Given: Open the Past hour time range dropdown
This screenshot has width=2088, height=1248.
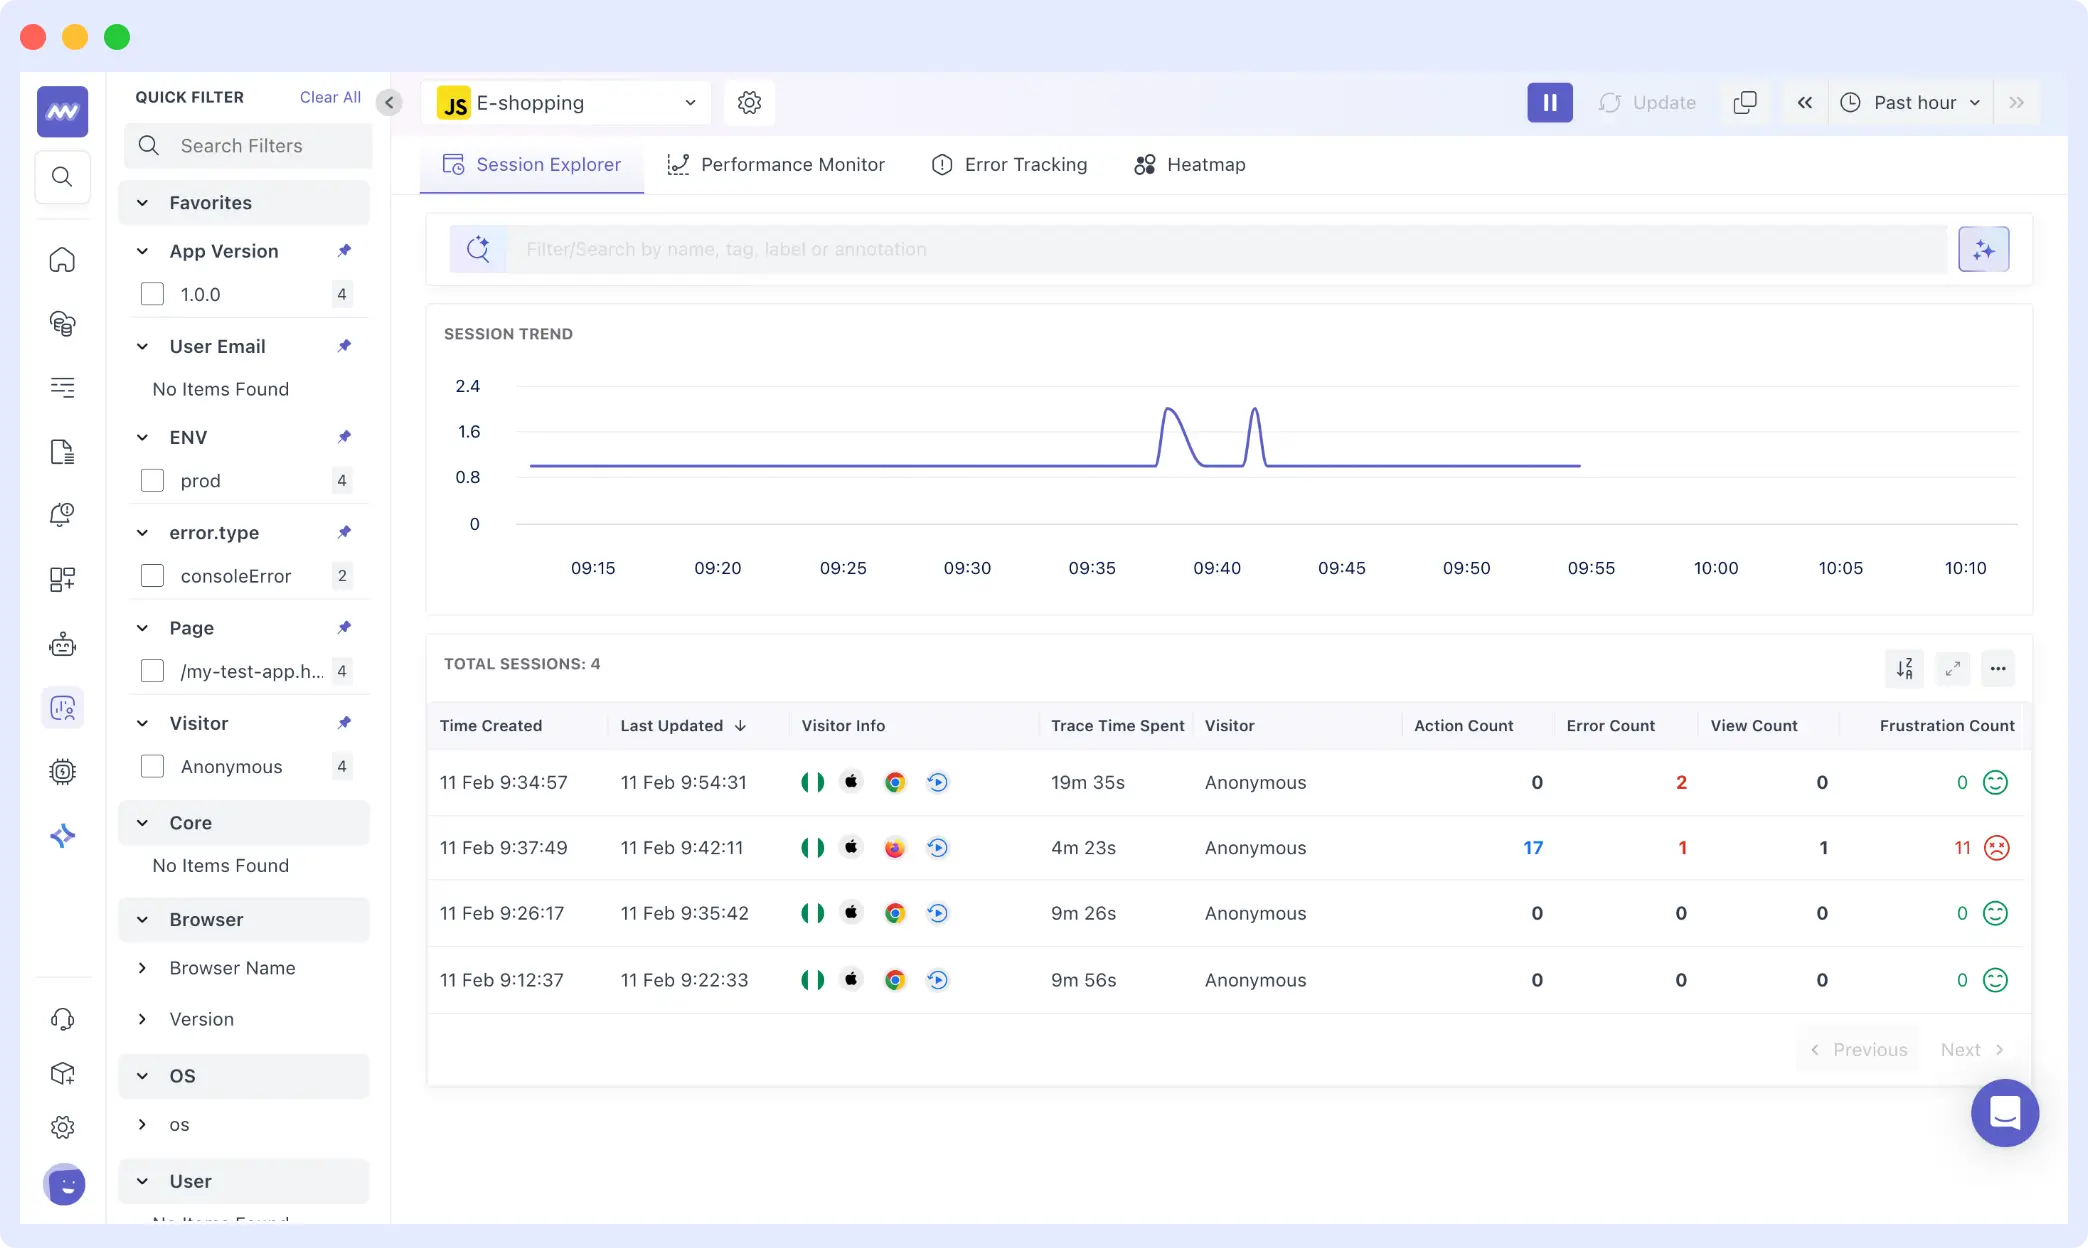Looking at the screenshot, I should pyautogui.click(x=1910, y=102).
